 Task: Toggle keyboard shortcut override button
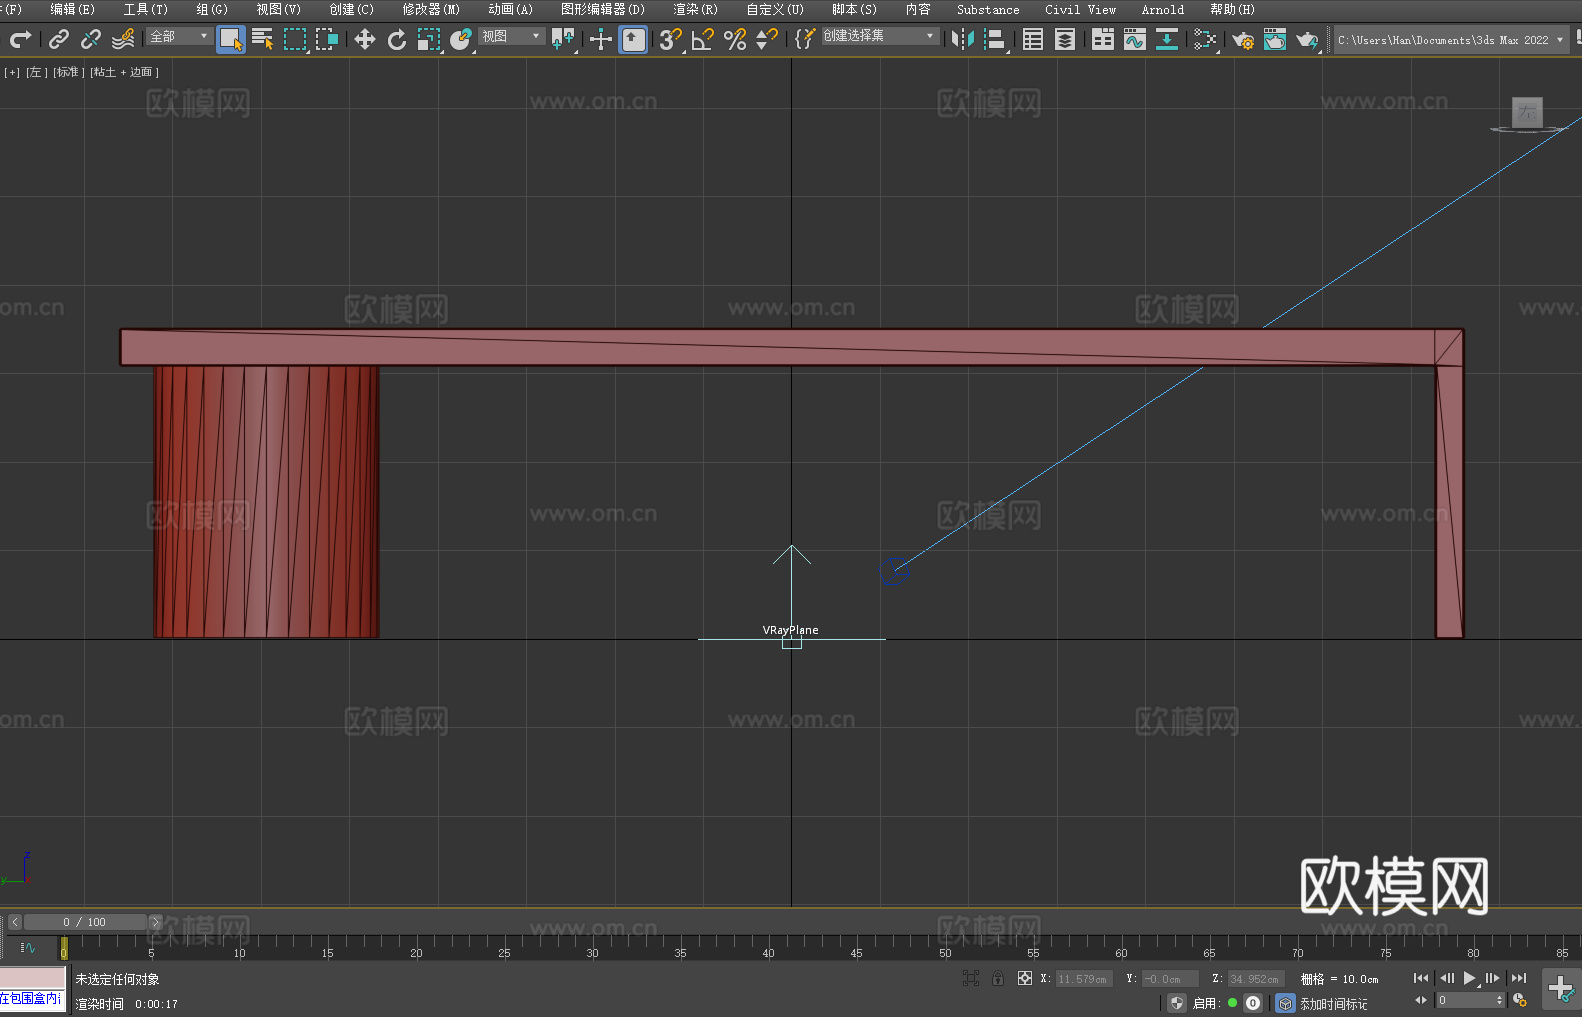[633, 39]
